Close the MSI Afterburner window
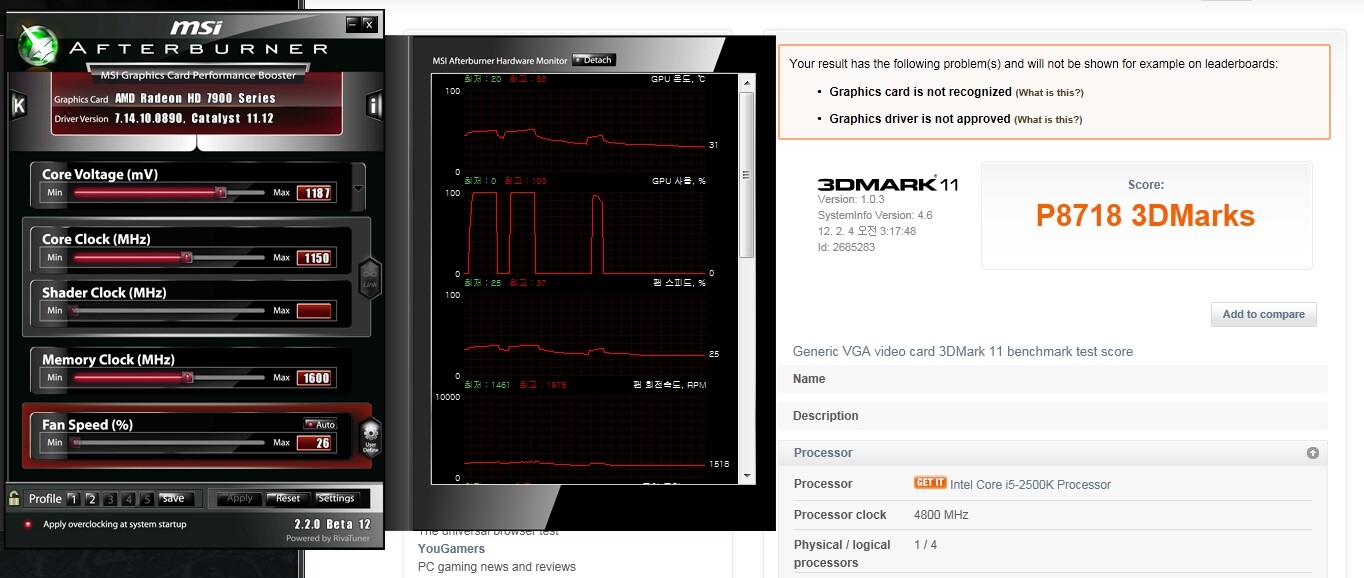Viewport: 1364px width, 578px height. coord(369,23)
